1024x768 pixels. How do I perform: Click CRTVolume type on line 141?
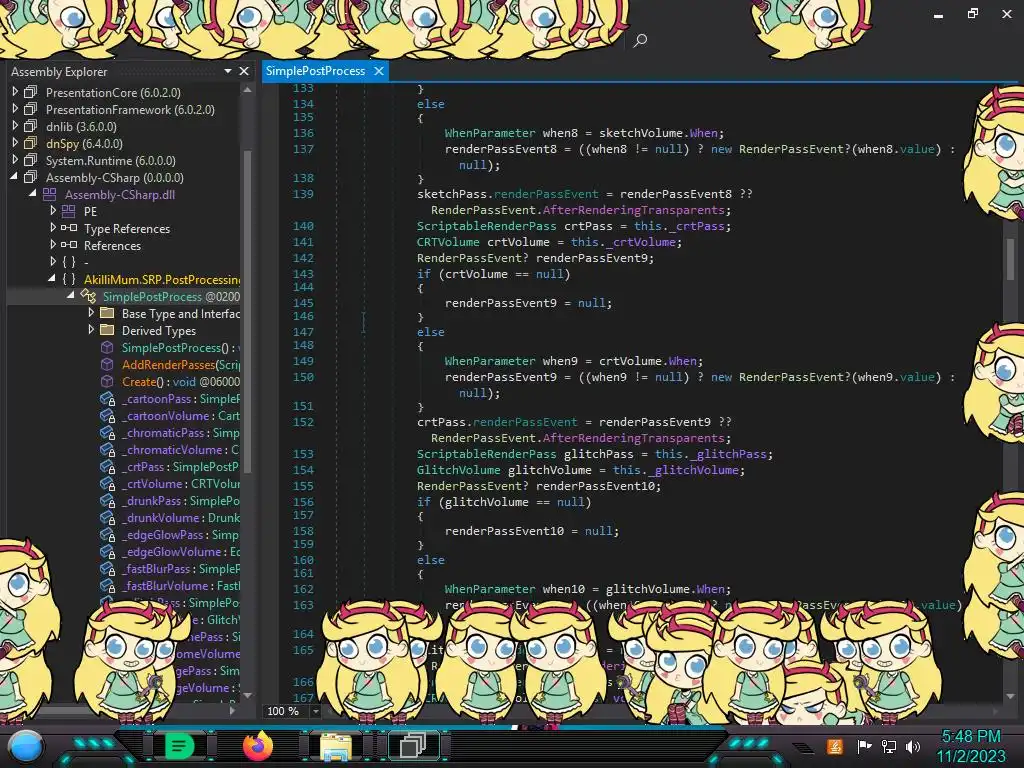448,242
